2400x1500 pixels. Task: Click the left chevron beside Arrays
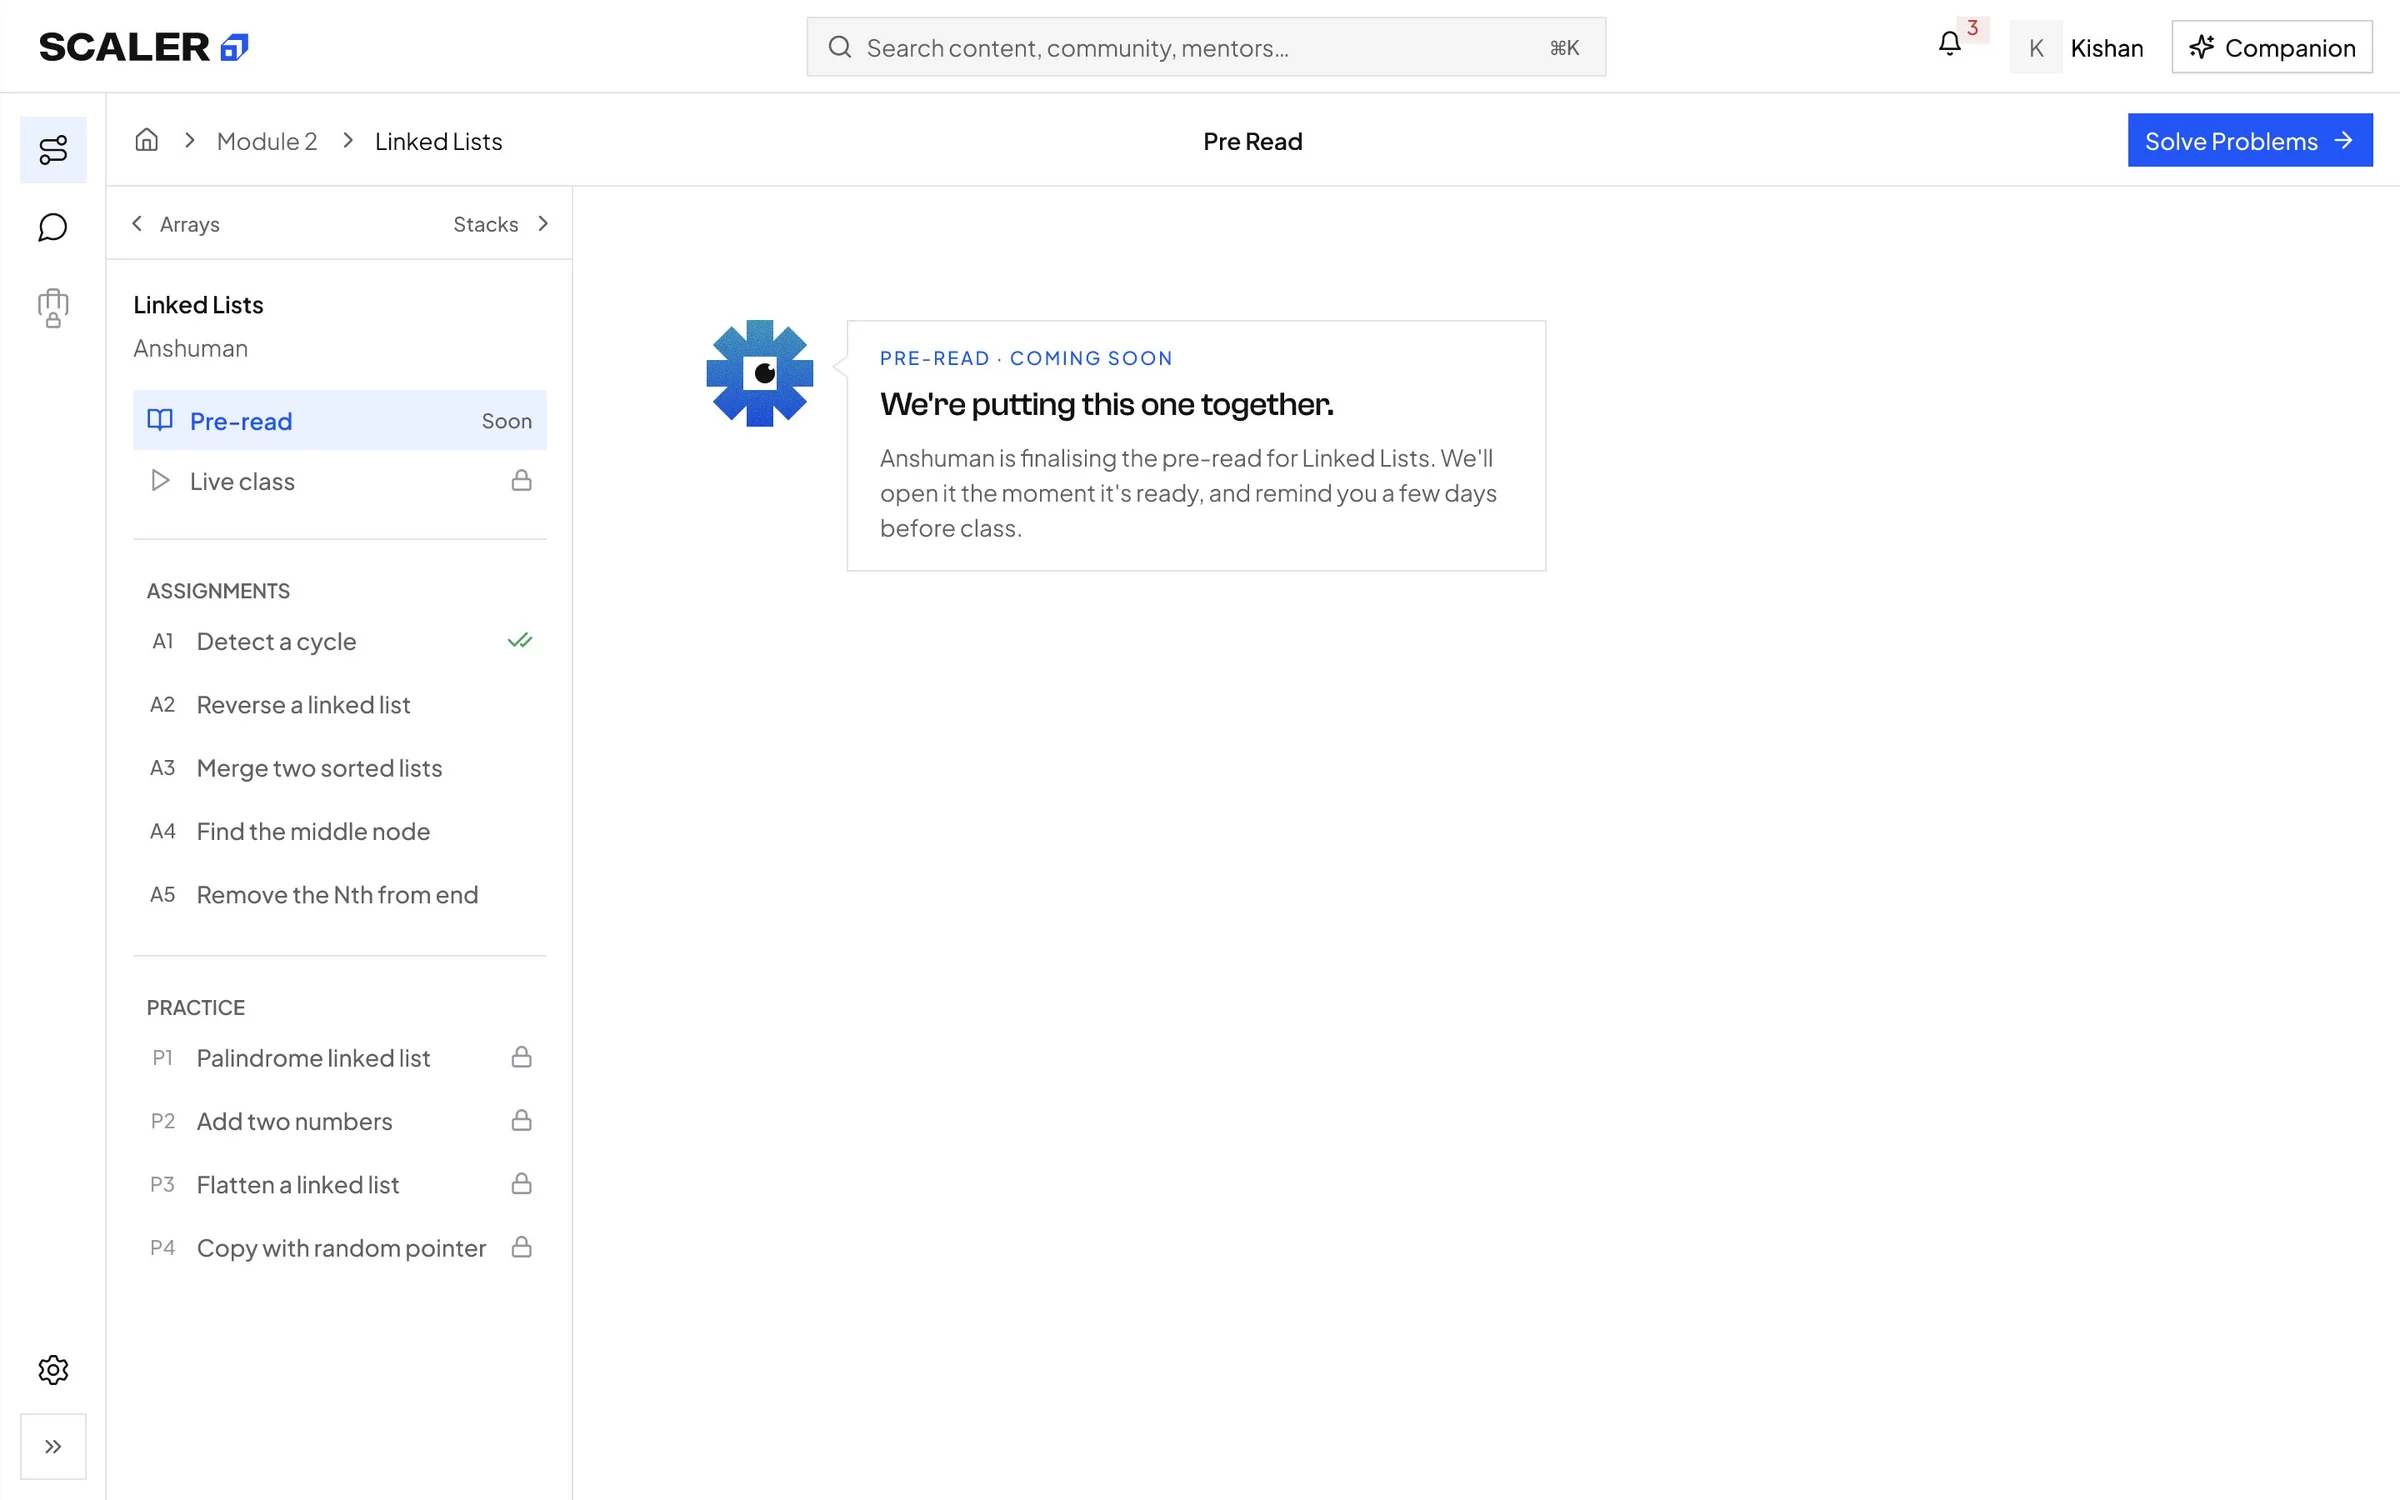(x=137, y=224)
